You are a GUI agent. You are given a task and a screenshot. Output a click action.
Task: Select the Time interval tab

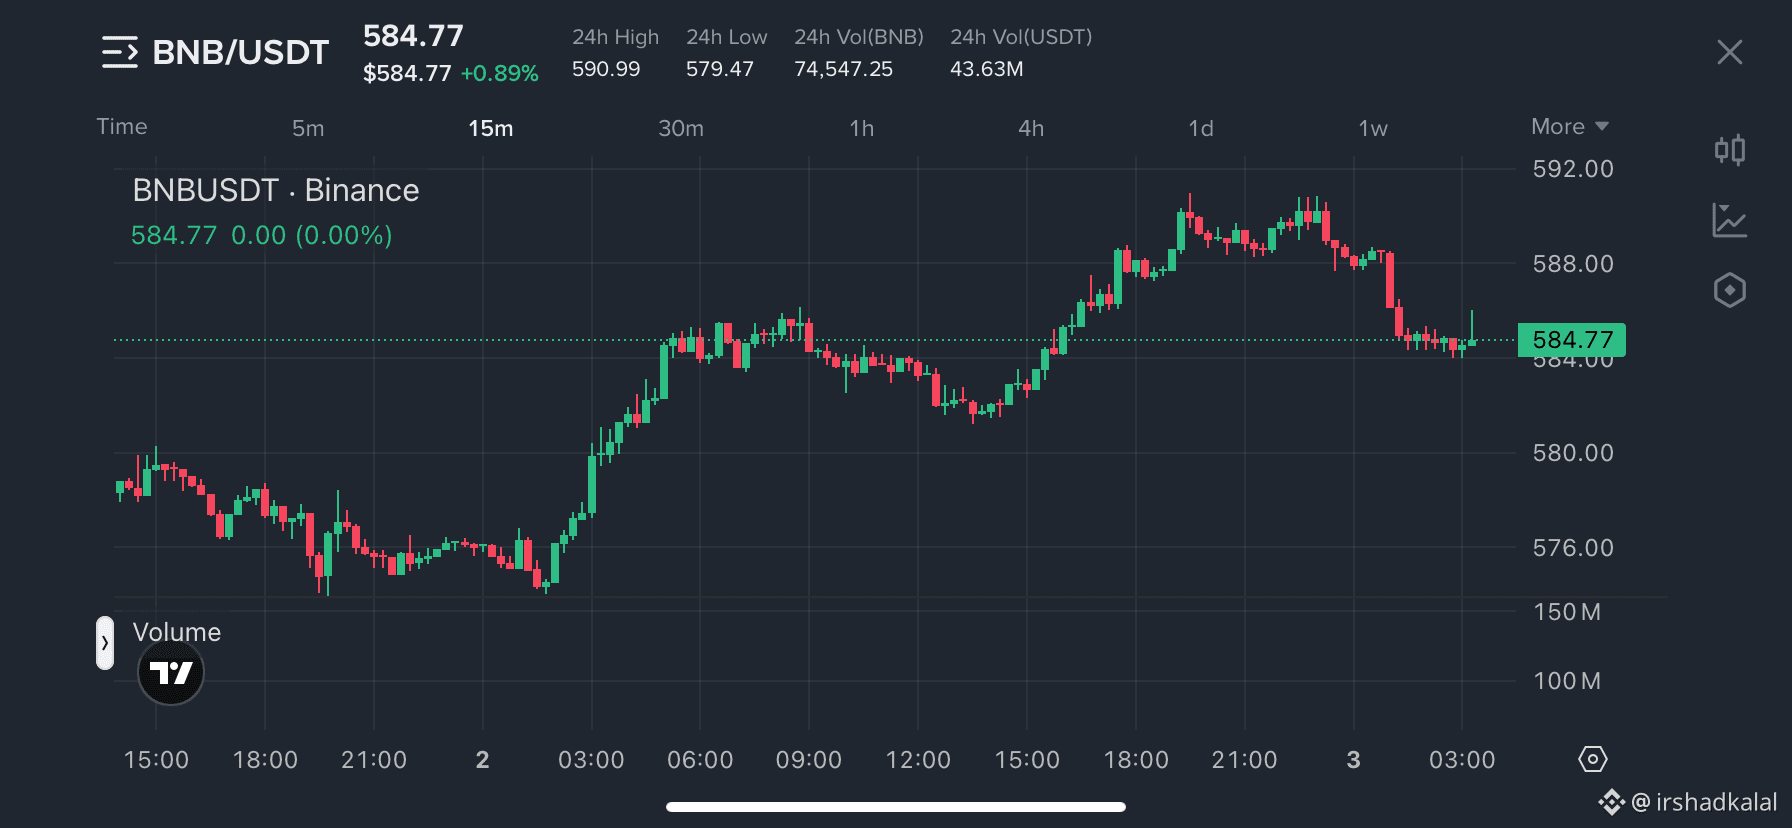[122, 127]
